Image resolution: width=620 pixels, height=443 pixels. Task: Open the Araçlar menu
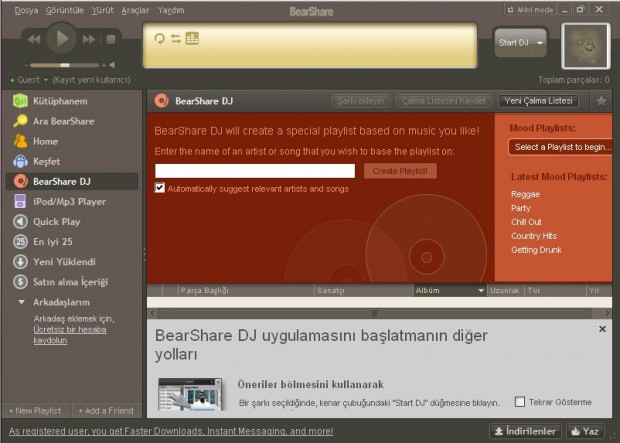coord(135,10)
